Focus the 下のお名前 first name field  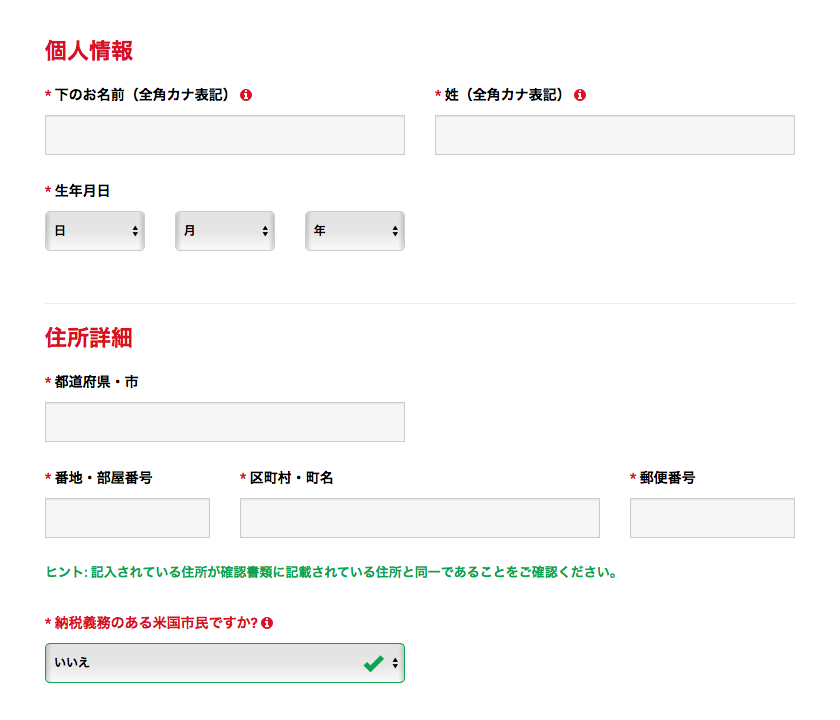coord(225,135)
